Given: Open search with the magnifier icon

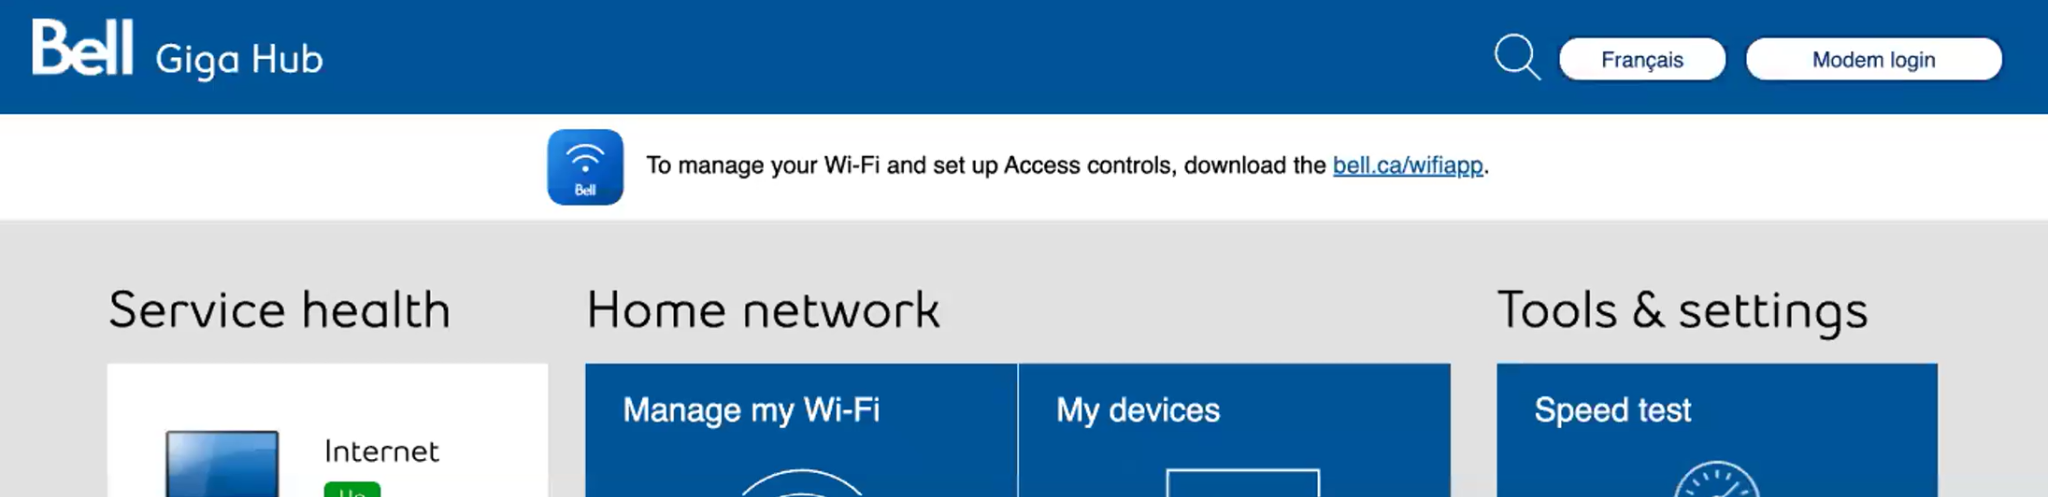Looking at the screenshot, I should pyautogui.click(x=1516, y=57).
